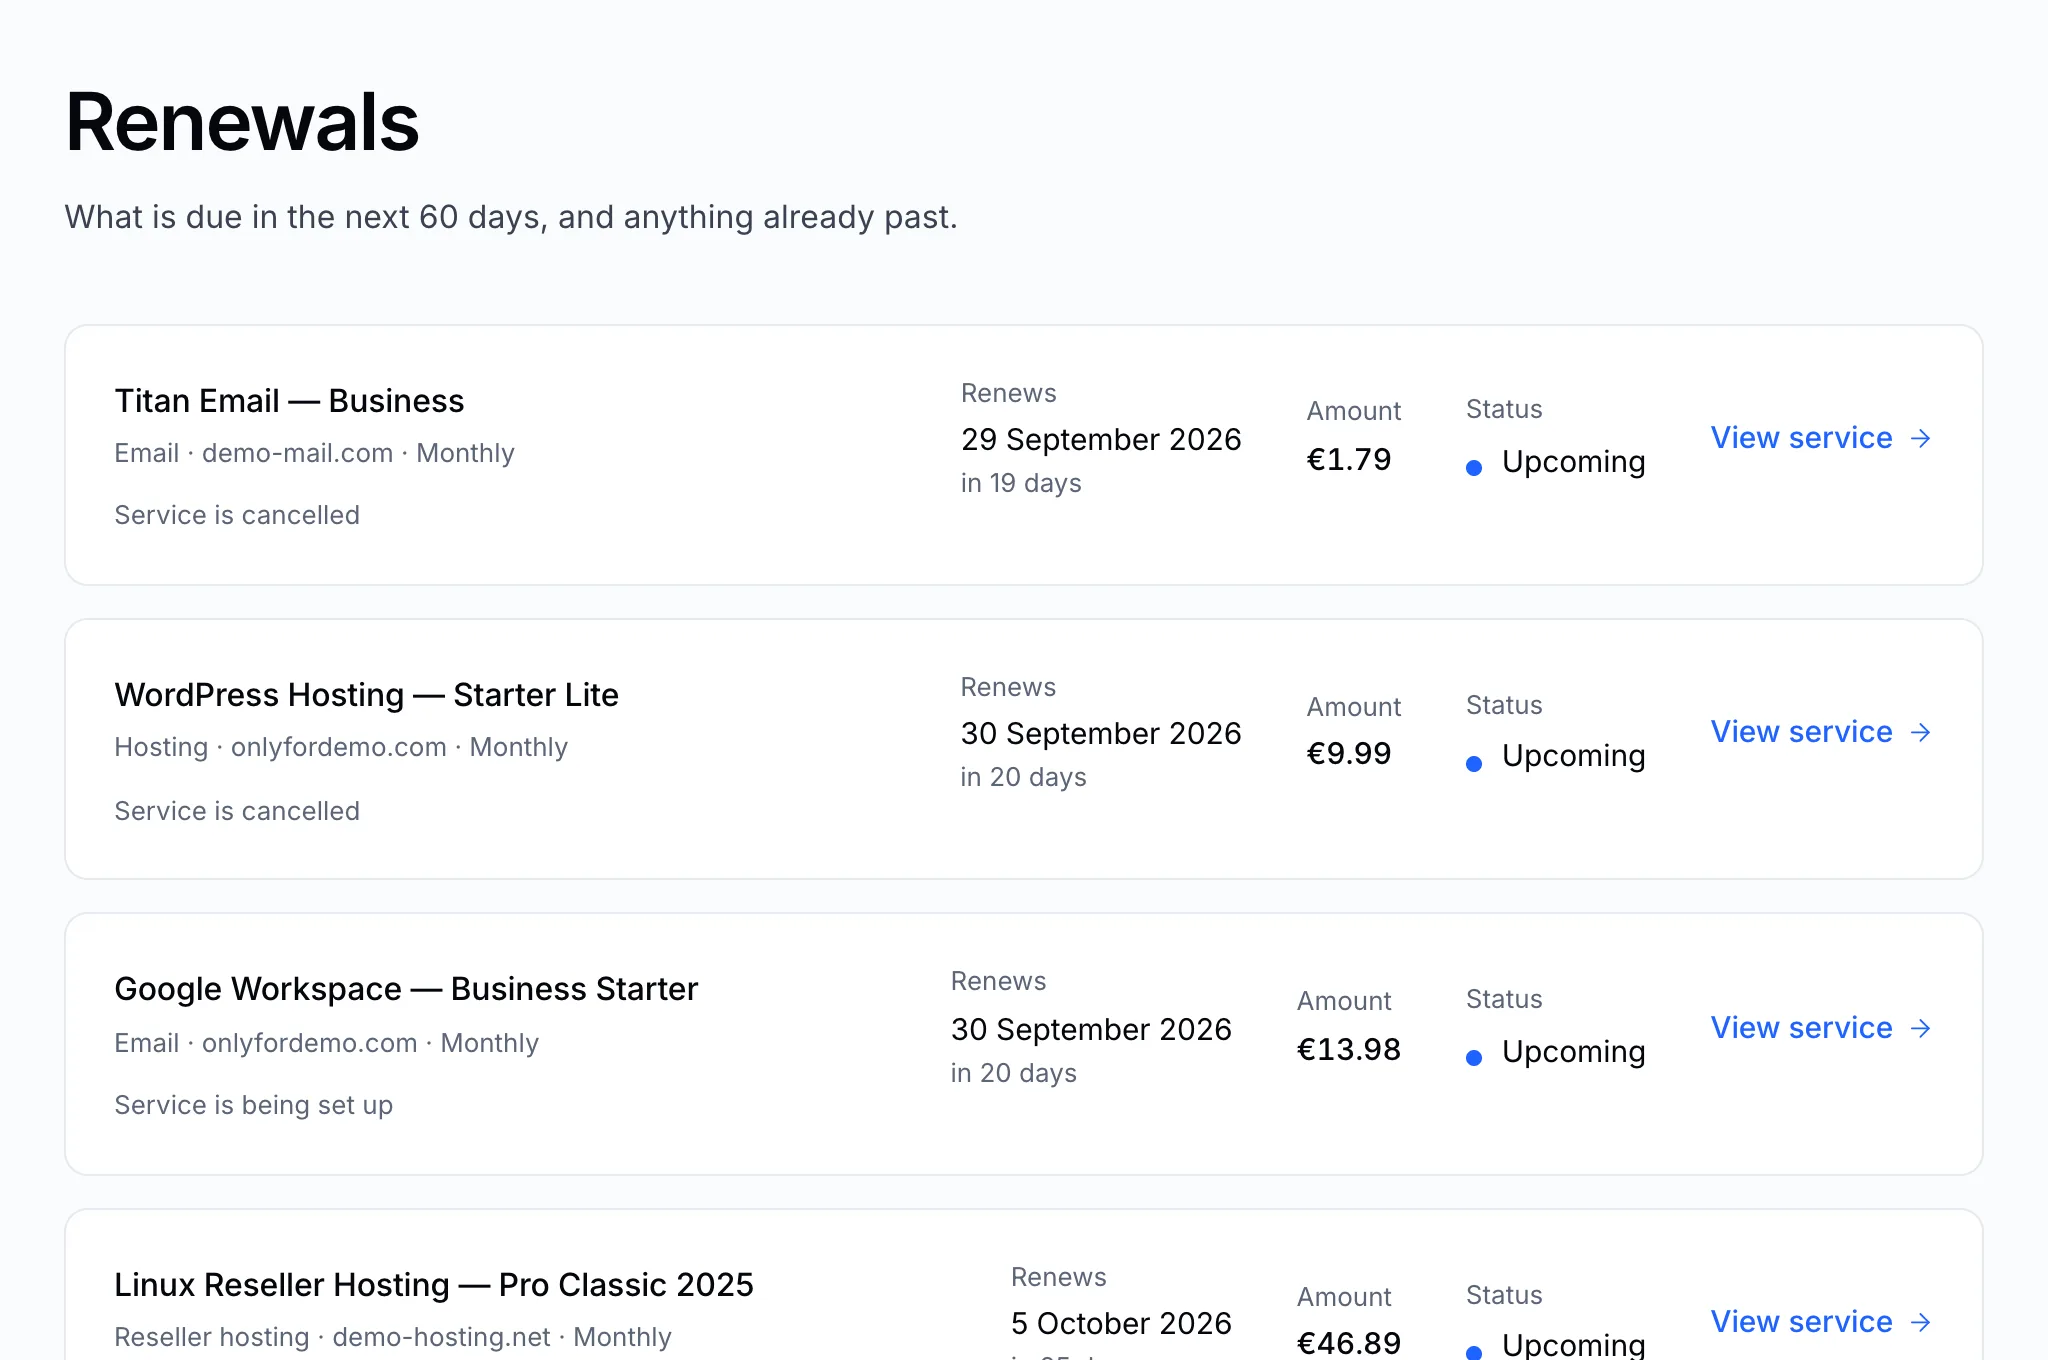Select the 'Google Workspace — Business Starter' title

coord(406,989)
